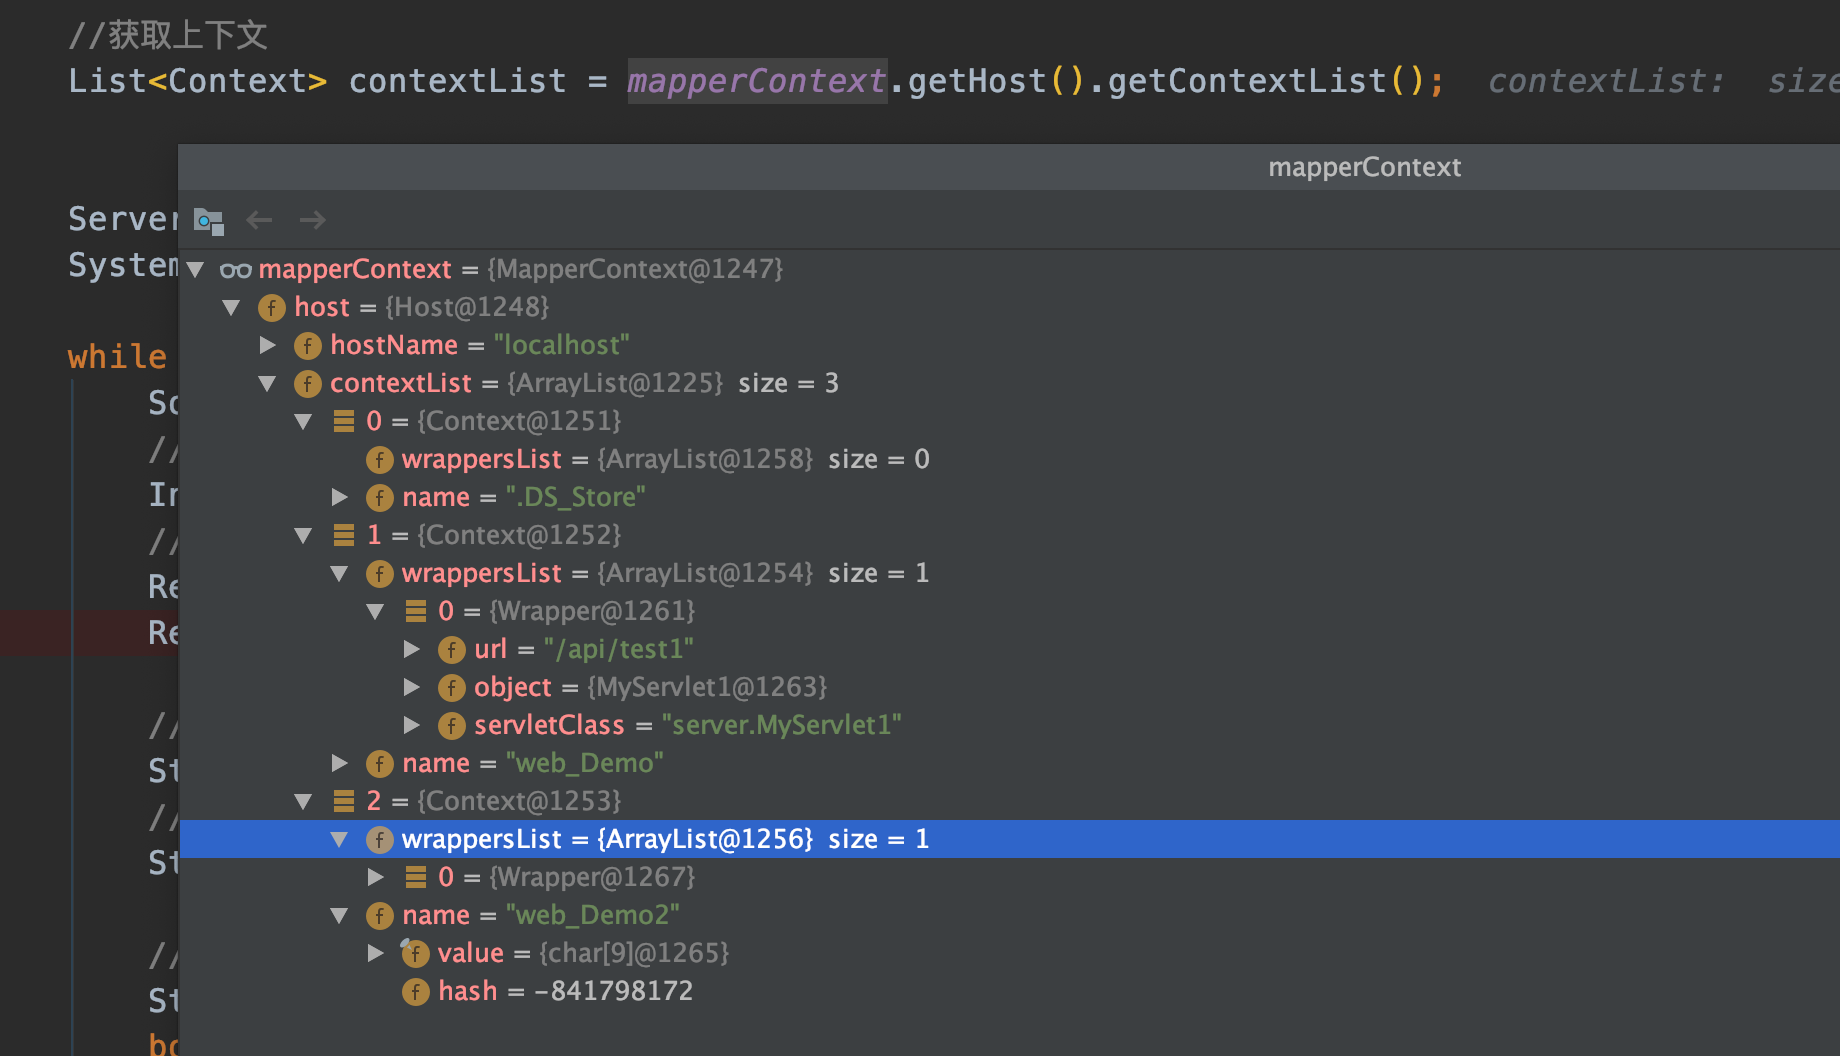Viewport: 1840px width, 1056px height.
Task: Expand the hostName = "localhost" node
Action: [x=268, y=345]
